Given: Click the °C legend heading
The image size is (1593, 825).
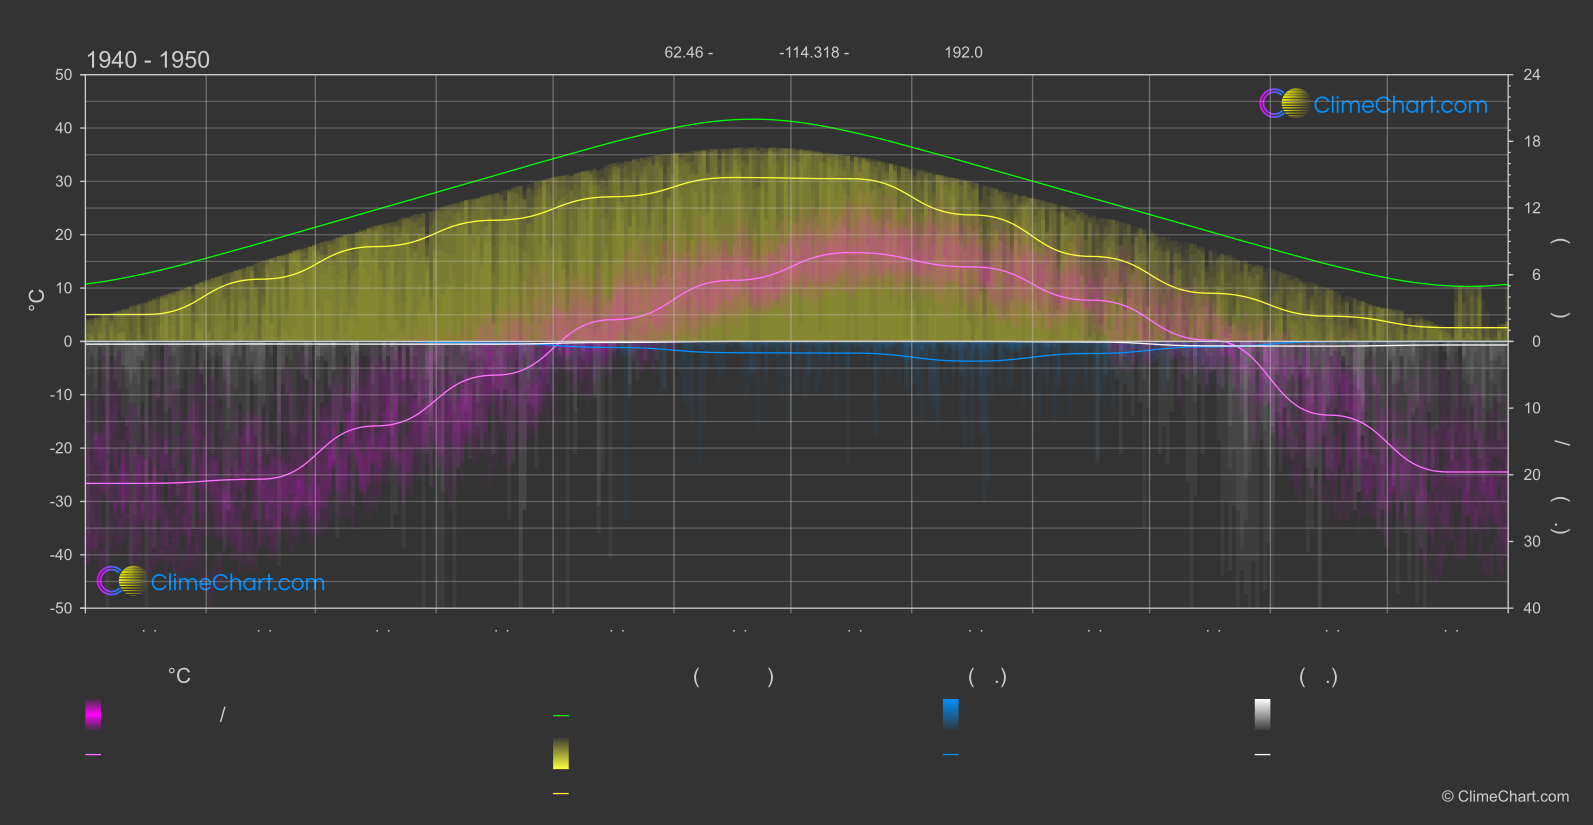Looking at the screenshot, I should [179, 676].
